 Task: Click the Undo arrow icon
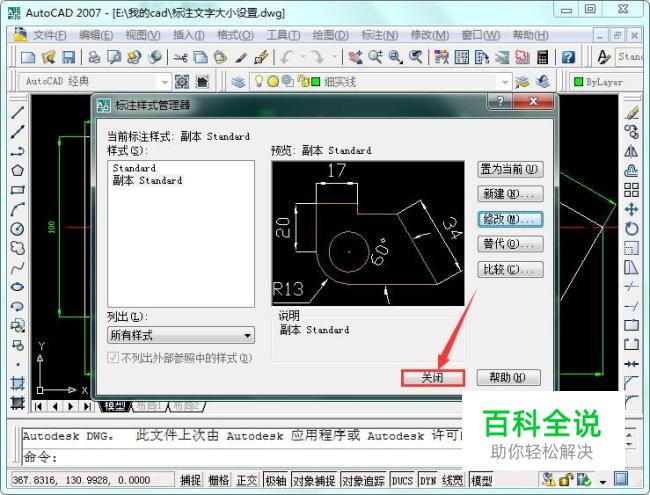287,57
